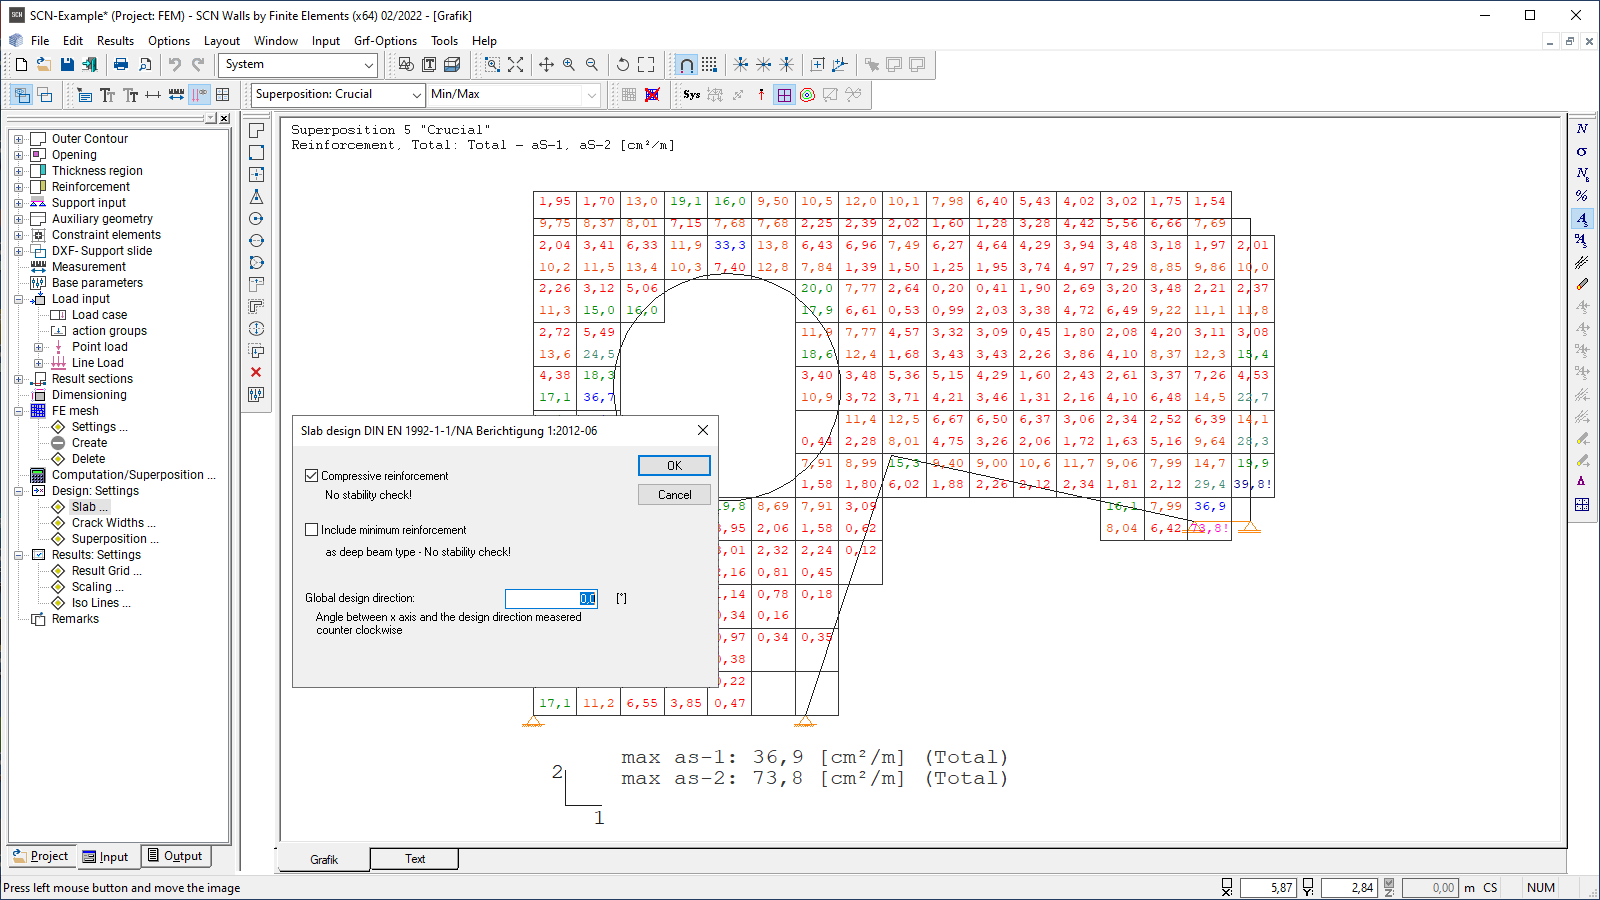Screen dimensions: 1600x900
Task: Open the Grf-Options menu
Action: (x=385, y=41)
